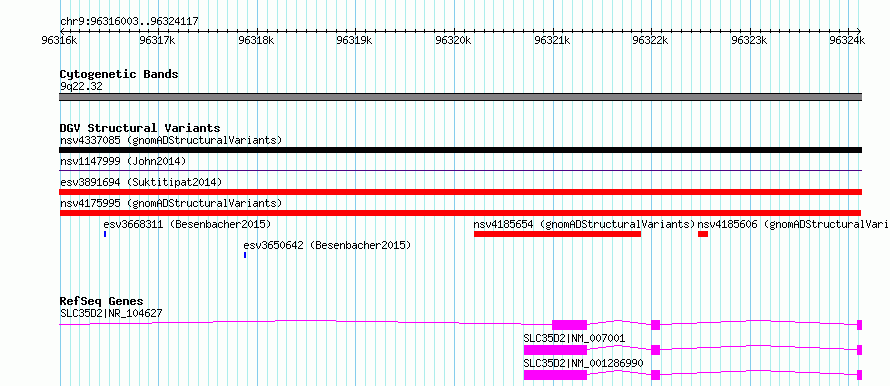Click the small blue esv3650642 marker
Screen dimensions: 890x386
coord(245,255)
